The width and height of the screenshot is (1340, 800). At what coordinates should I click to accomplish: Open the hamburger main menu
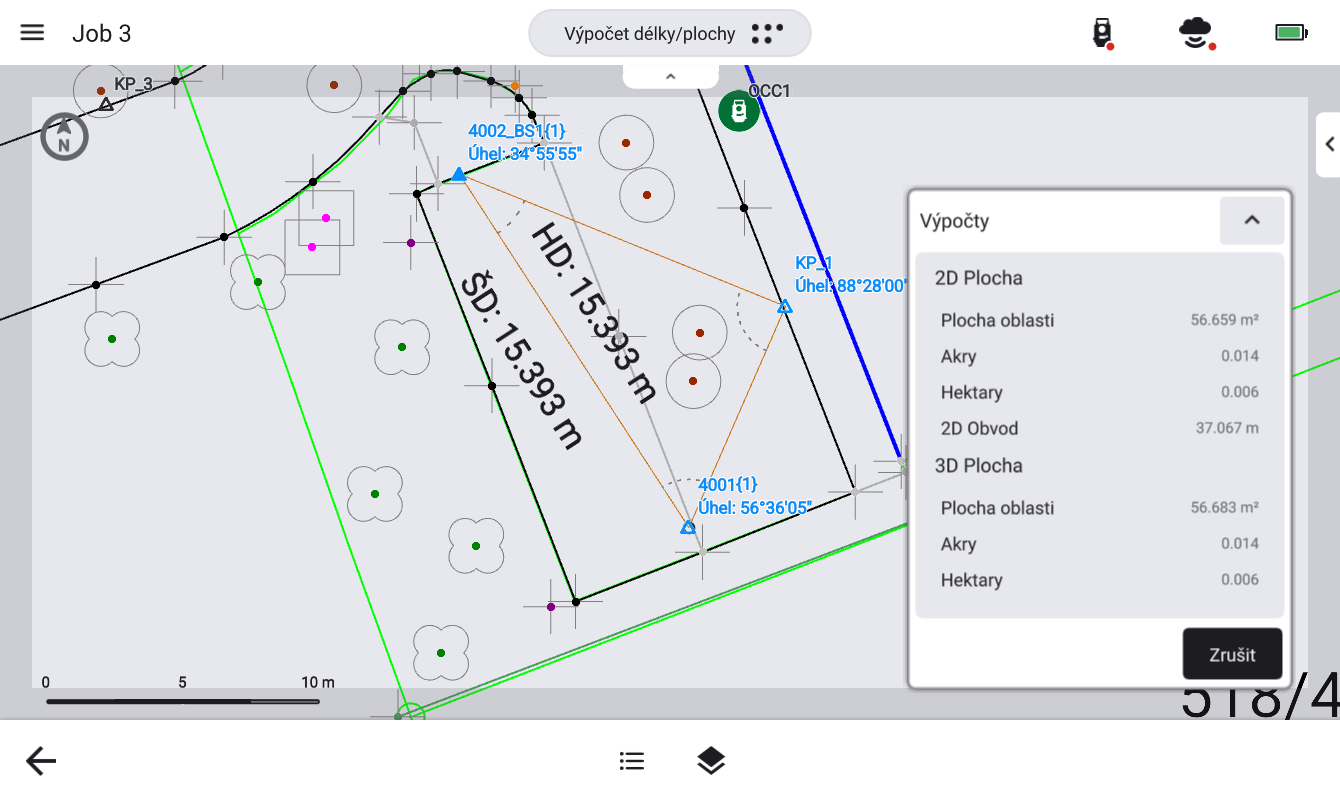point(32,33)
